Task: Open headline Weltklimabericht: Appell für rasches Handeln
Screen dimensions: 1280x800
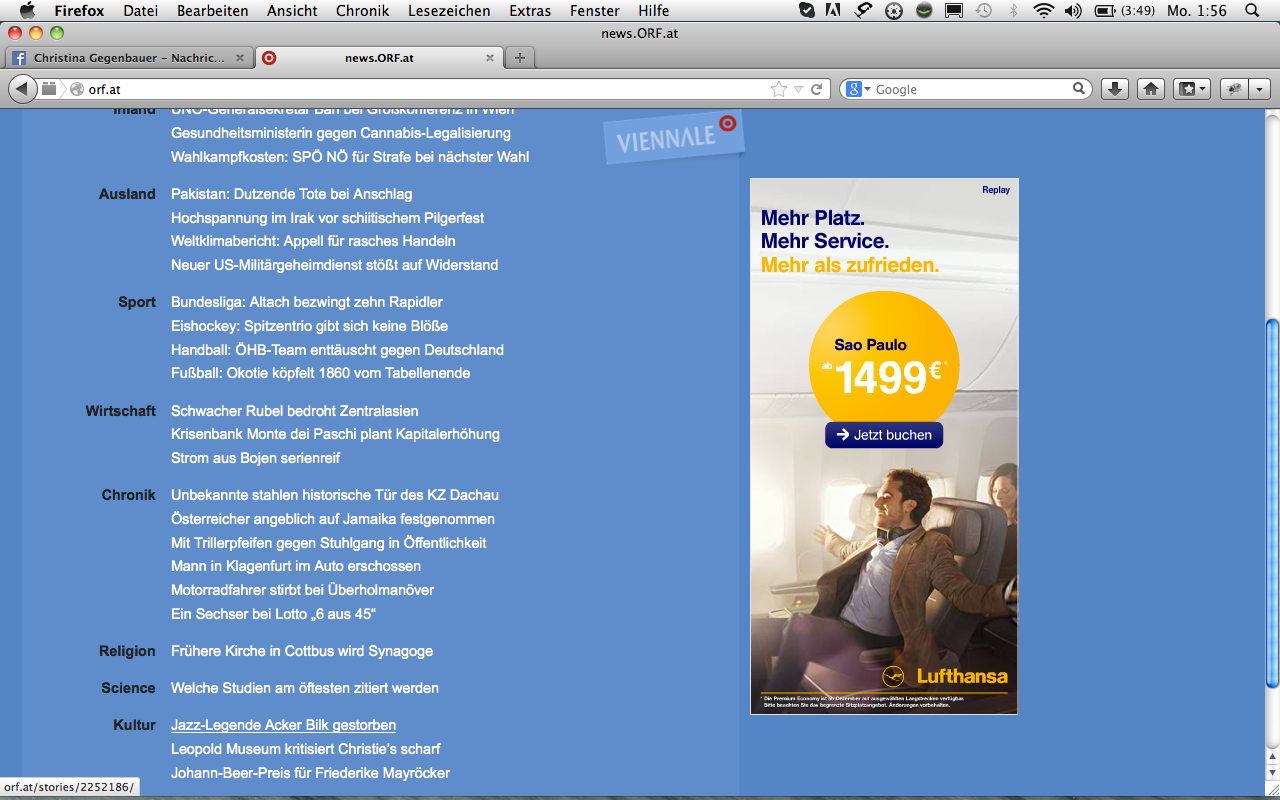Action: [313, 241]
